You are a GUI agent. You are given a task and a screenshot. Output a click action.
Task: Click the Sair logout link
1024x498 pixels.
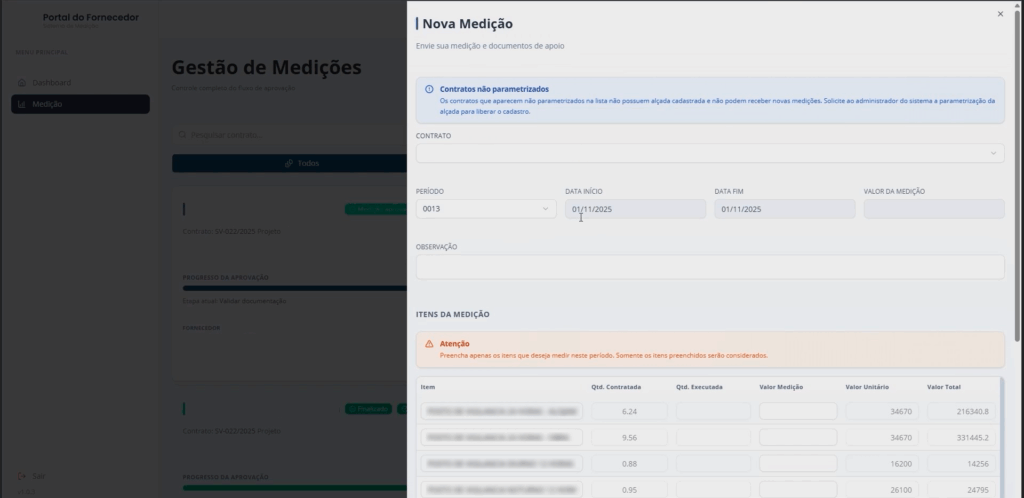point(31,476)
